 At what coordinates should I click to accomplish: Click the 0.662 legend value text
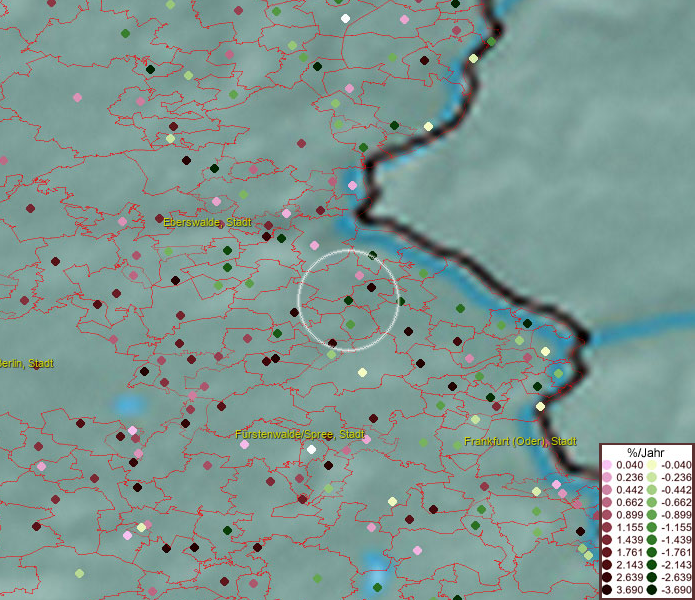(629, 503)
